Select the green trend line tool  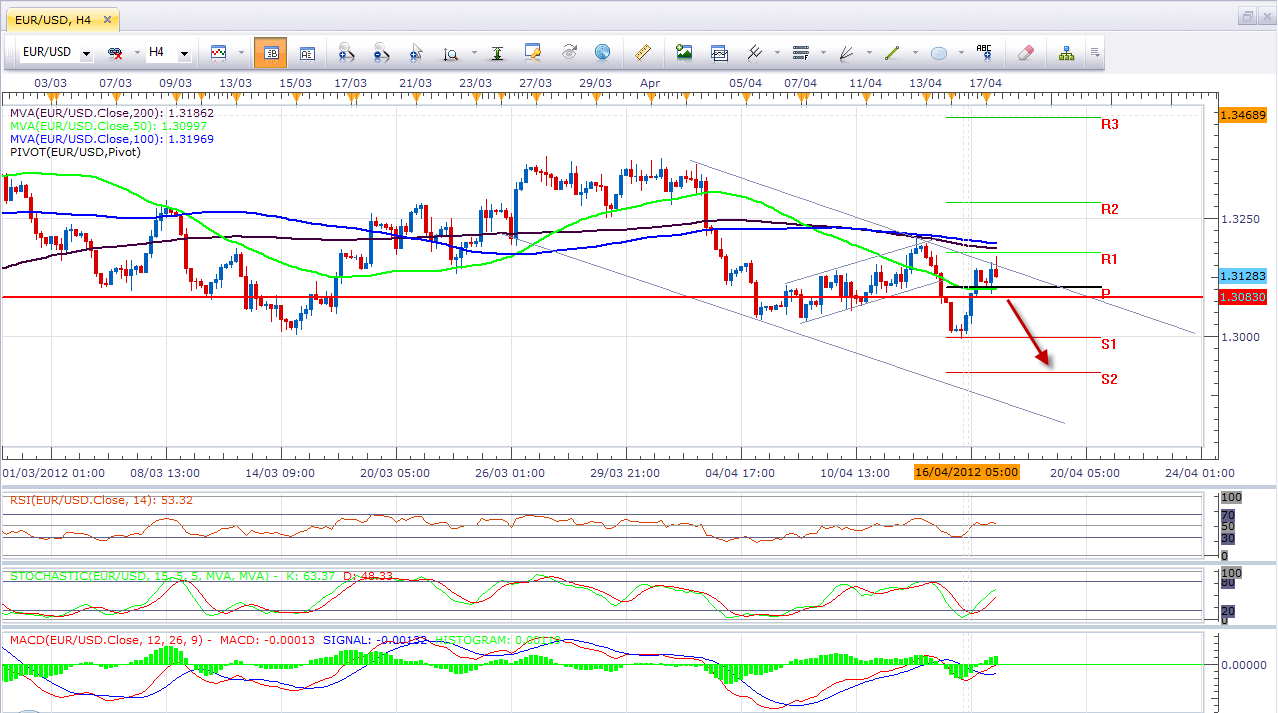893,52
